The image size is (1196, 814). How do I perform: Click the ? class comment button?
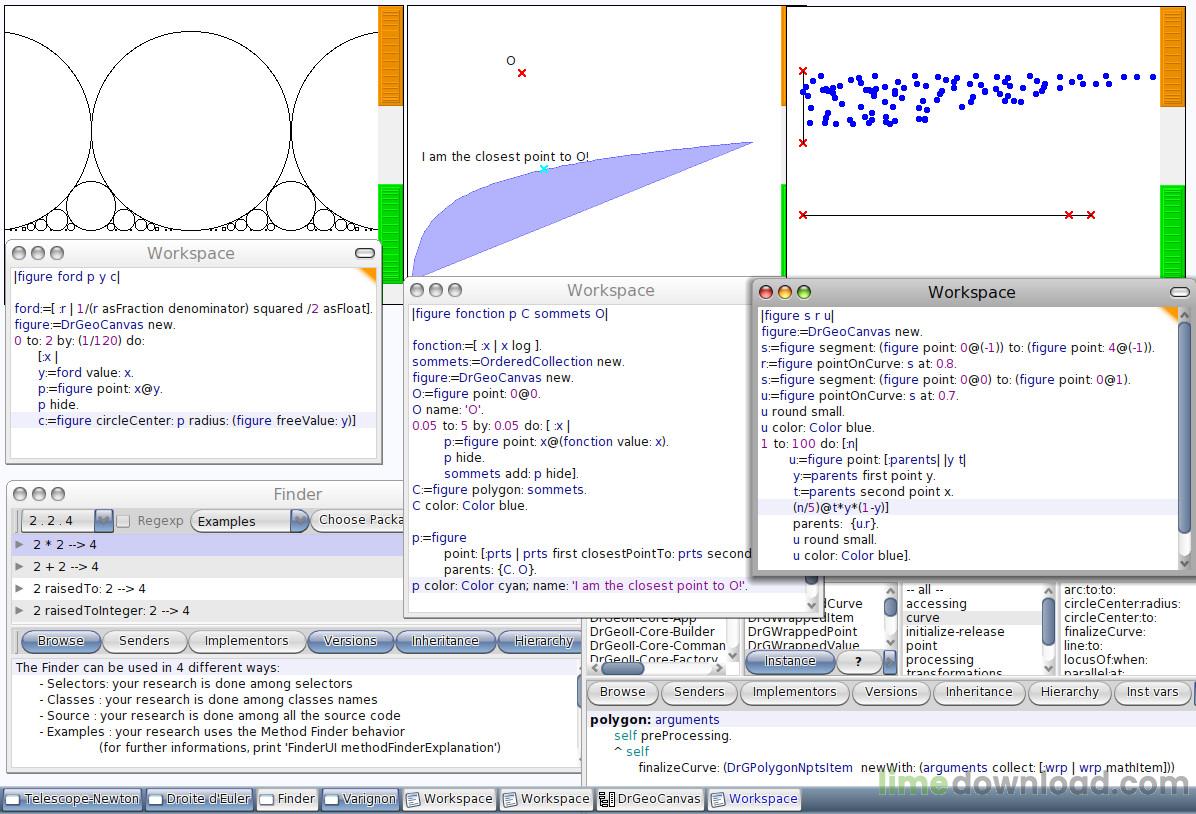(858, 661)
